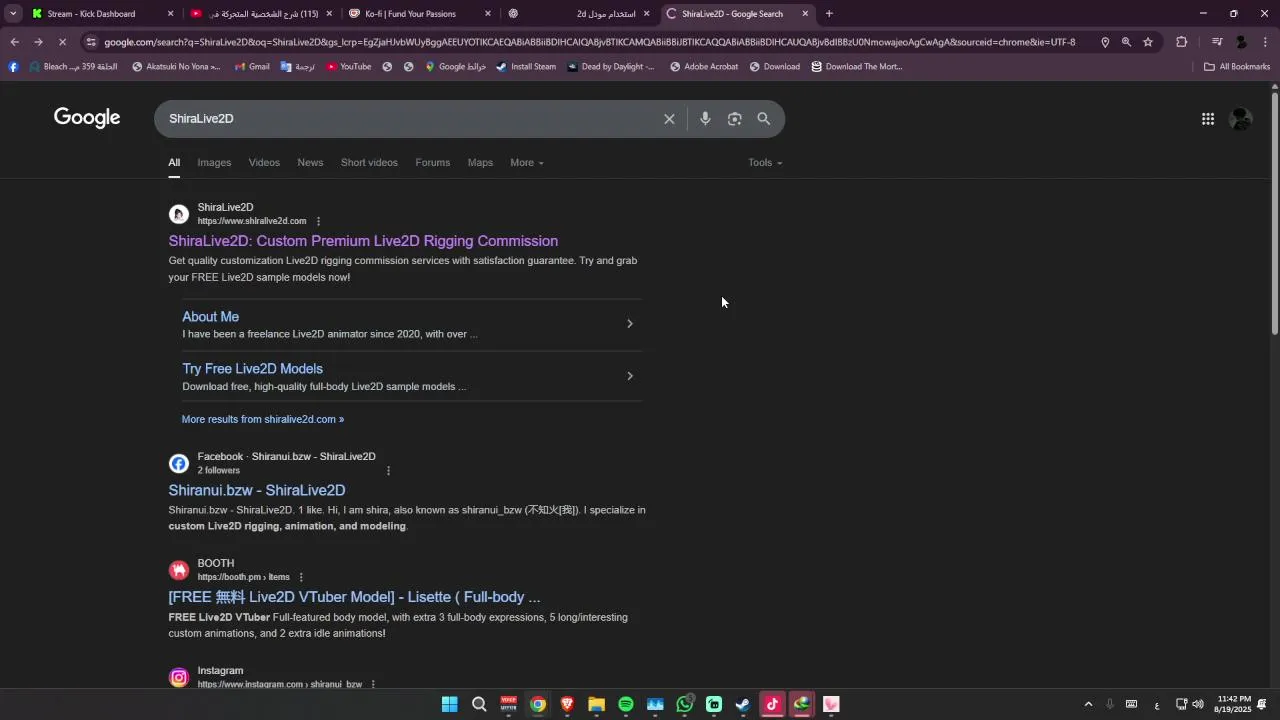Screen dimensions: 1280x720
Task: Click the magnifier search submit icon
Action: click(x=764, y=119)
